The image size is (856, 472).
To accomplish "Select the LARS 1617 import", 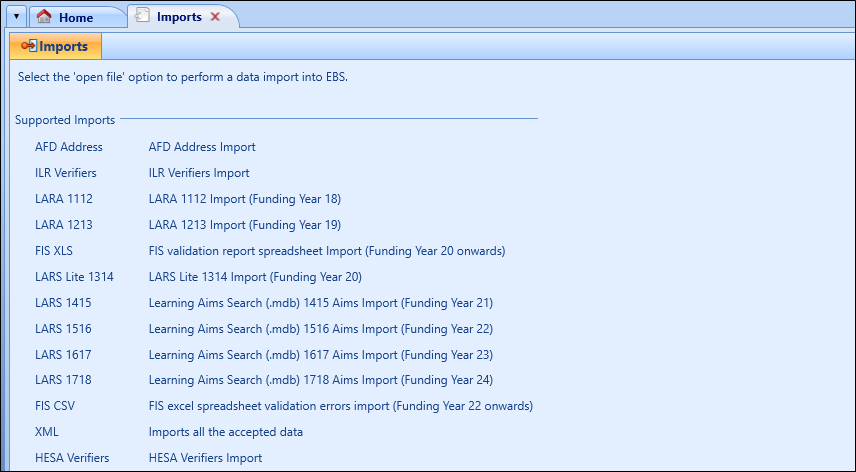I will click(x=63, y=355).
